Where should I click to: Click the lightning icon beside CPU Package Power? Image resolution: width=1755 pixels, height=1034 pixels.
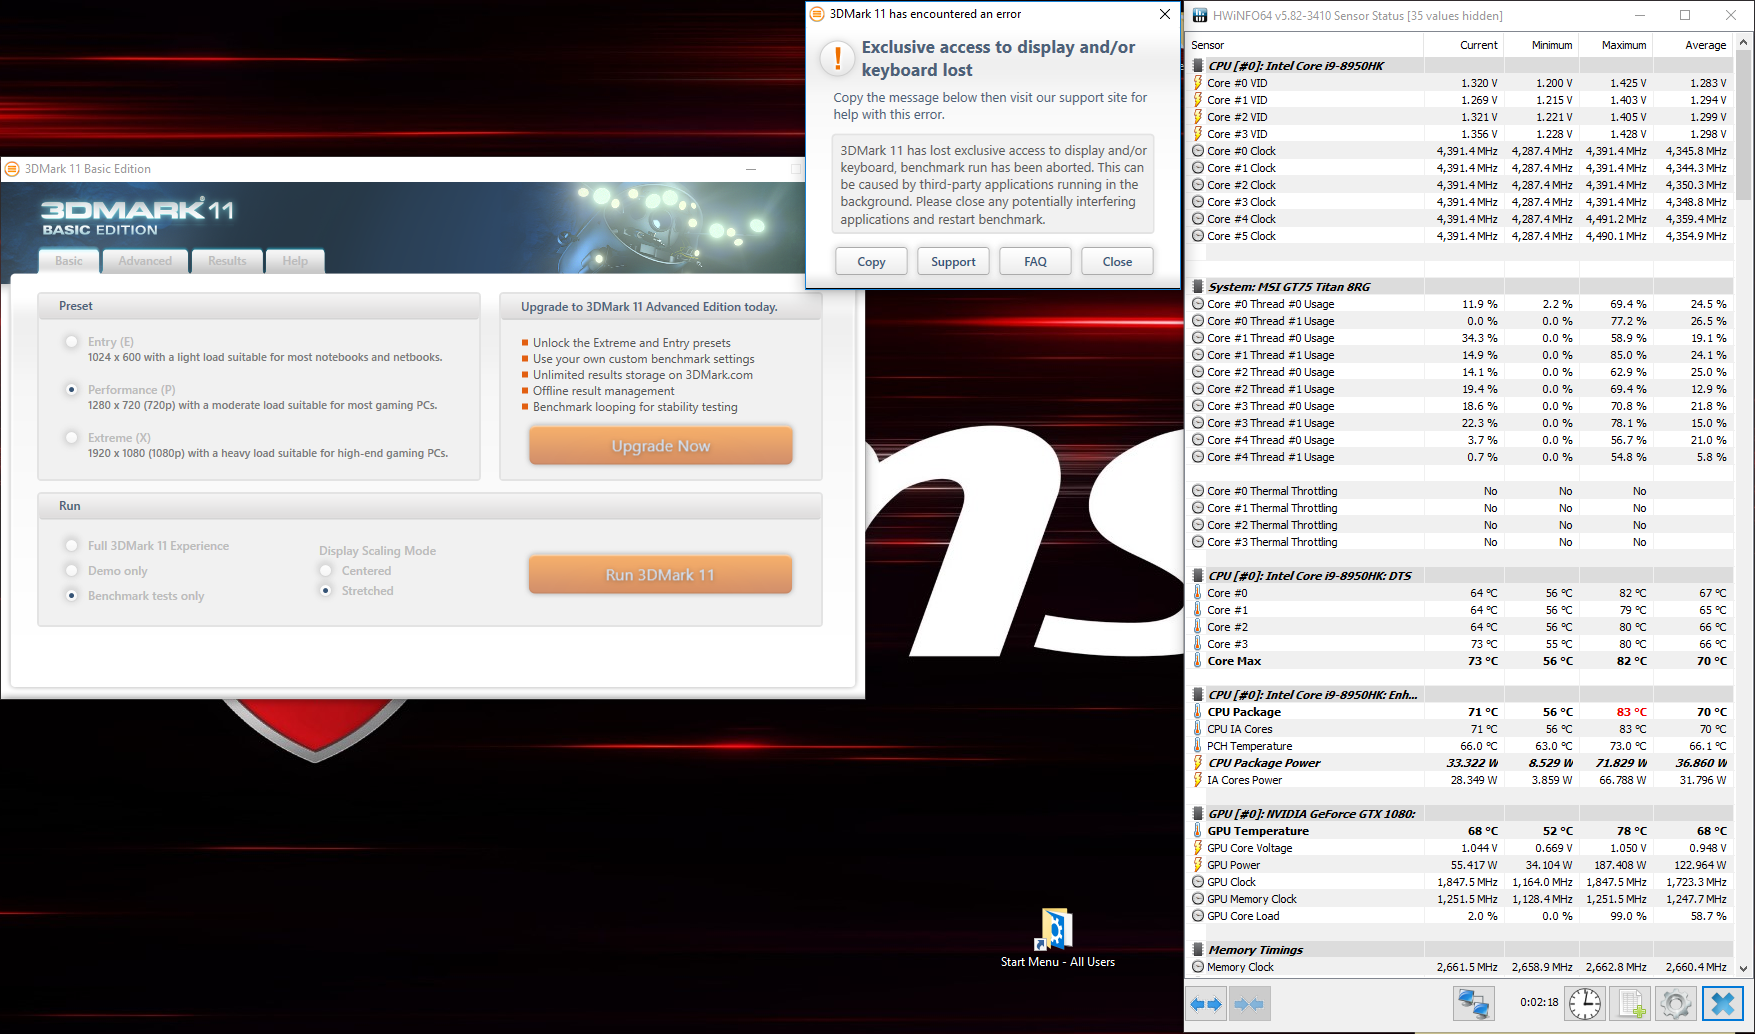1198,763
